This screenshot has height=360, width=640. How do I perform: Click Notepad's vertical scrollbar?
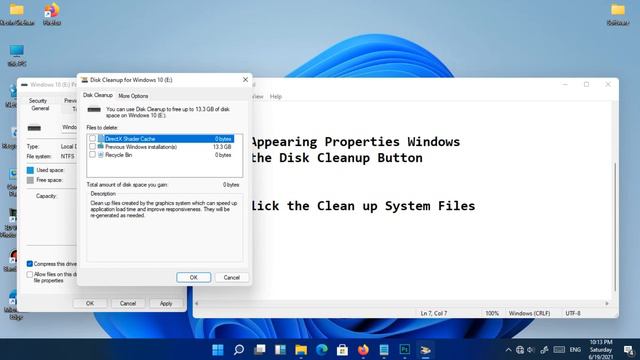[615, 227]
